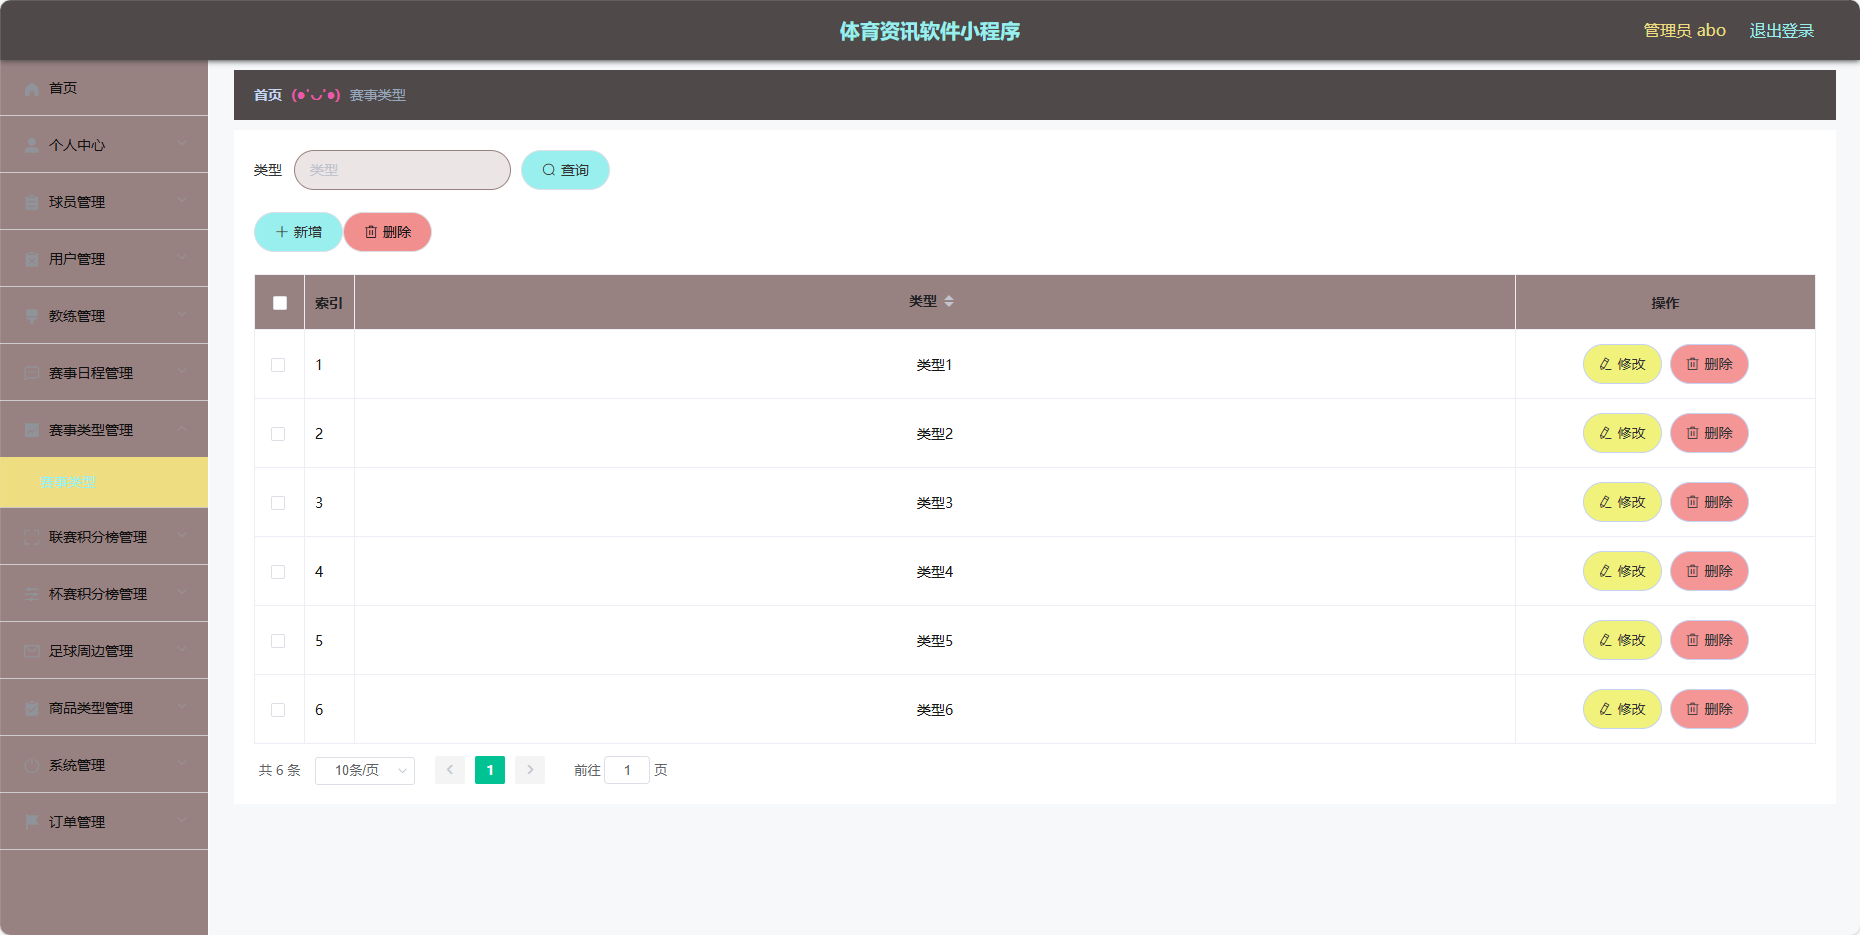
Task: Expand the 教练管理 menu chevron
Action: tap(182, 315)
